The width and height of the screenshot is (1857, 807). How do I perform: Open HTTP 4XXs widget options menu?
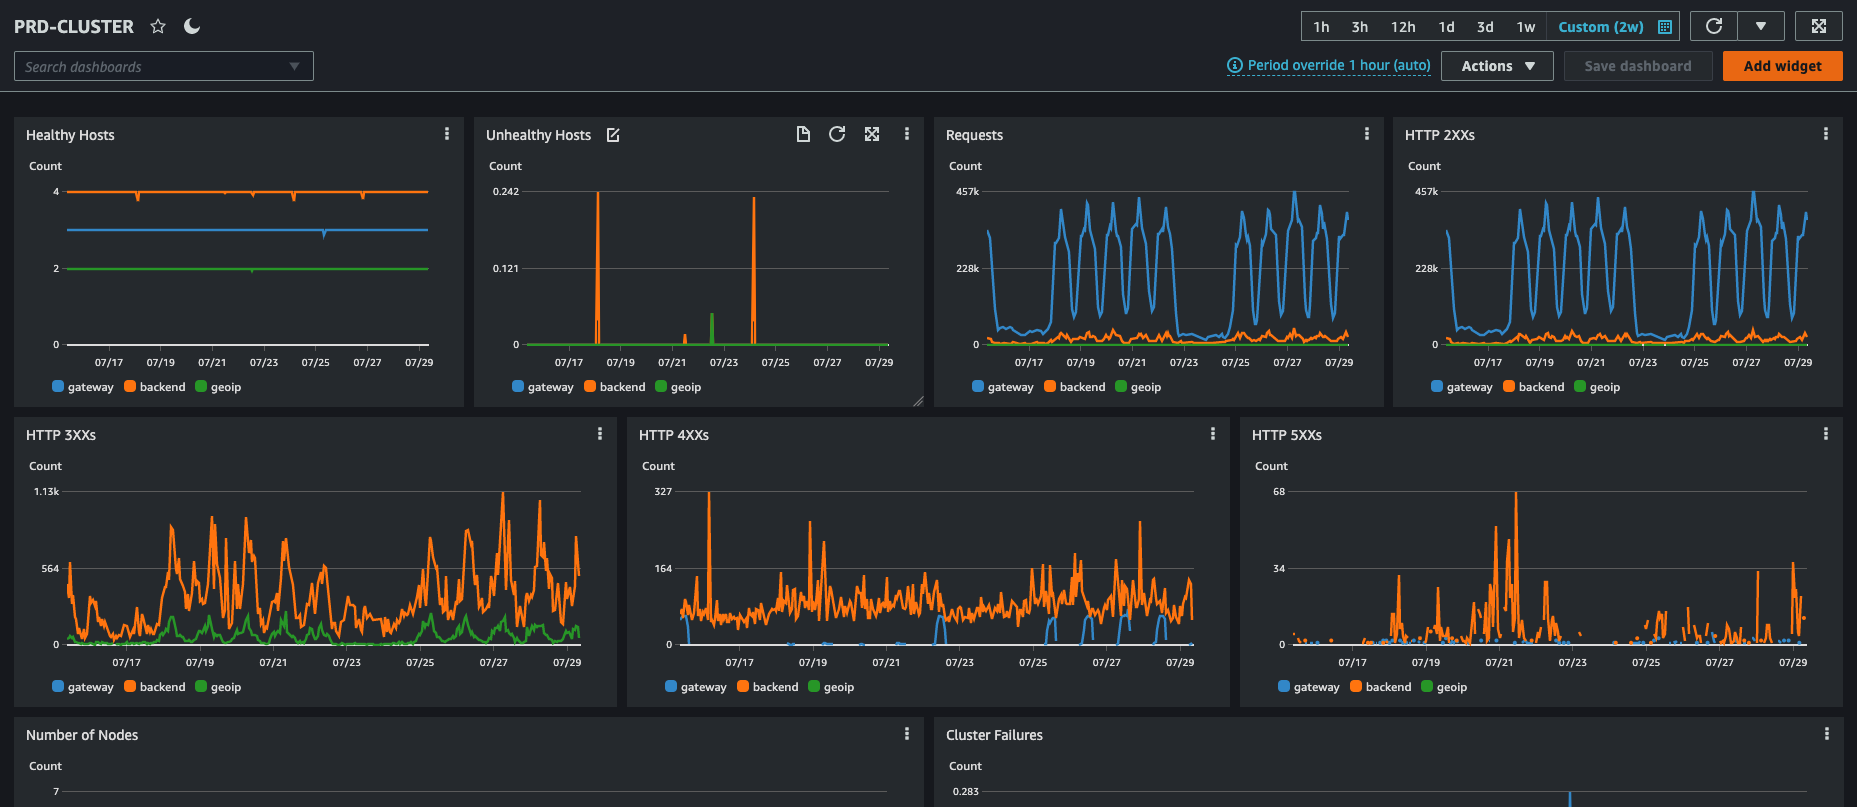pyautogui.click(x=1213, y=434)
